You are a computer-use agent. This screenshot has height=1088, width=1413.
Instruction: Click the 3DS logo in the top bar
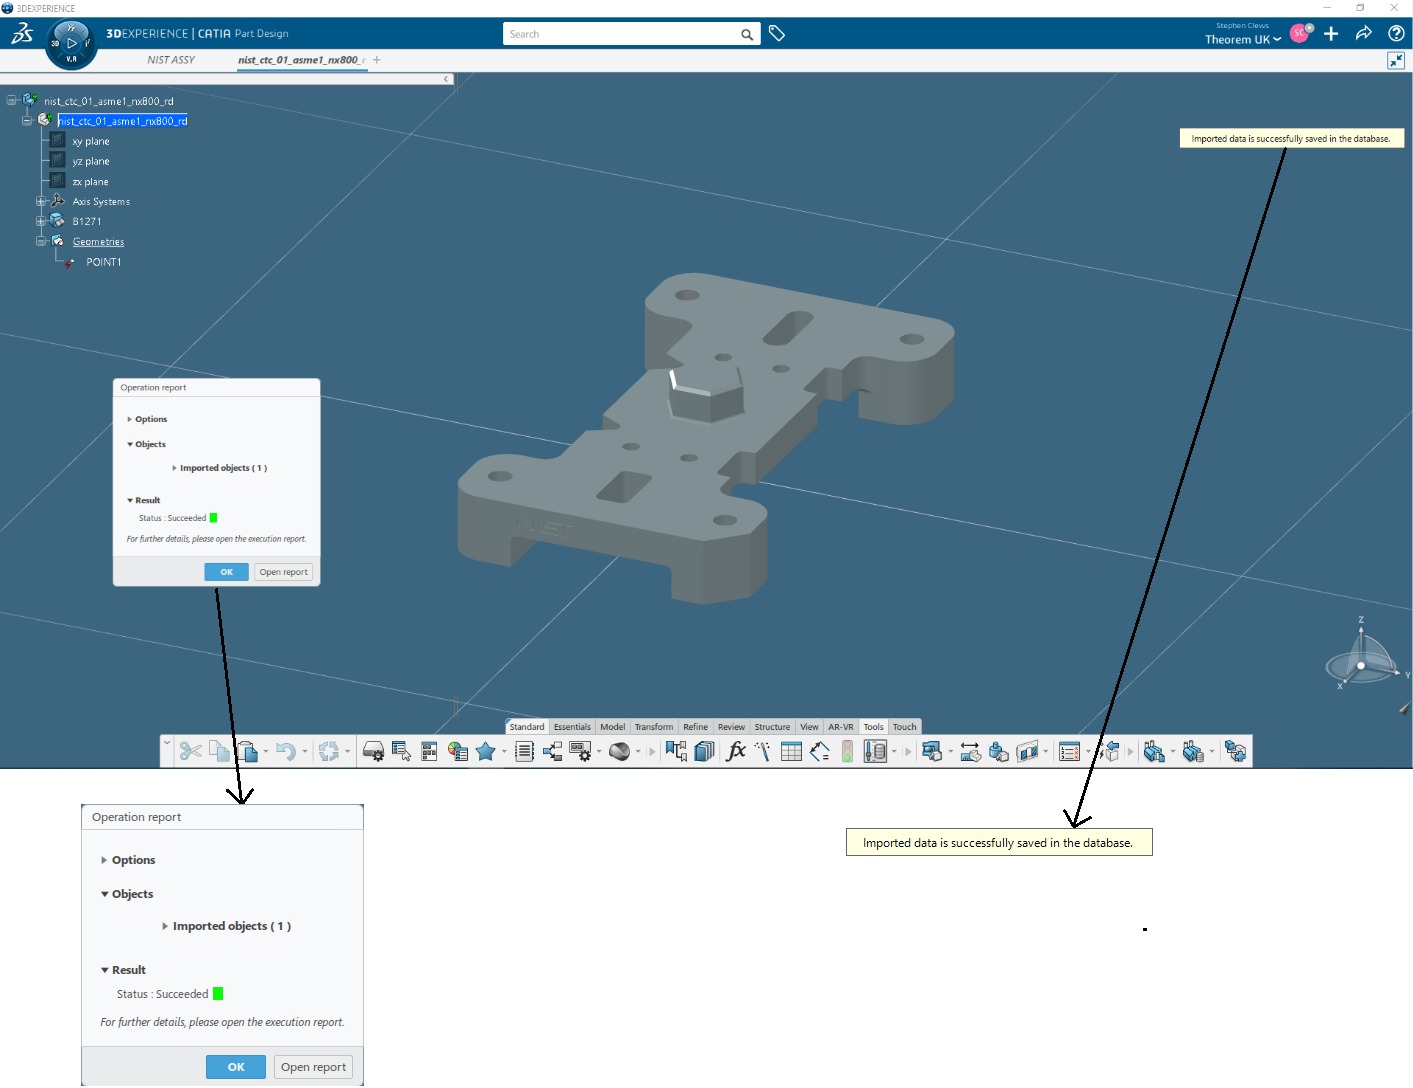click(x=22, y=34)
